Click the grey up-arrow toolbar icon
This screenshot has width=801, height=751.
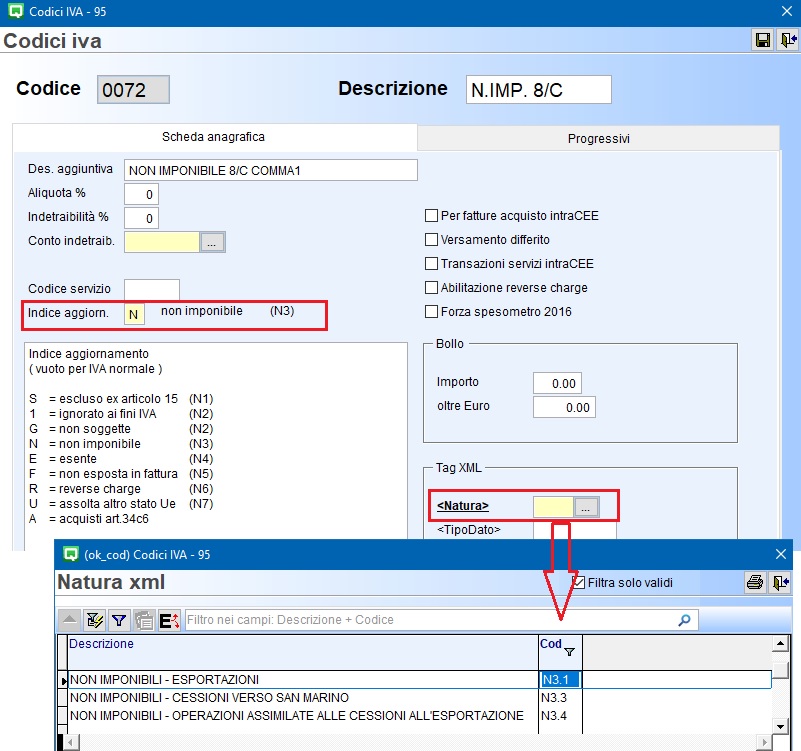pos(69,620)
